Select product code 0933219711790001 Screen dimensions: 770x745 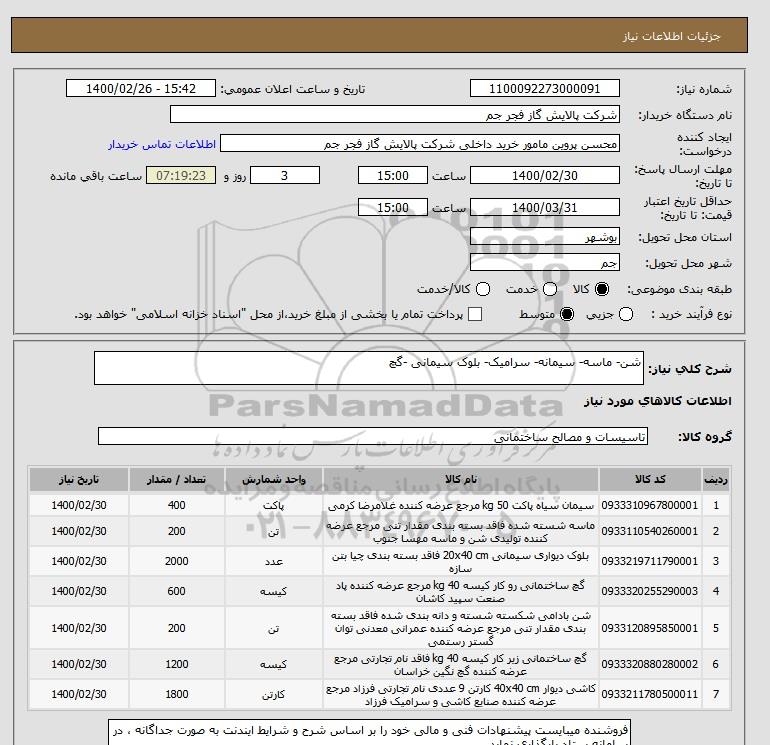click(650, 561)
